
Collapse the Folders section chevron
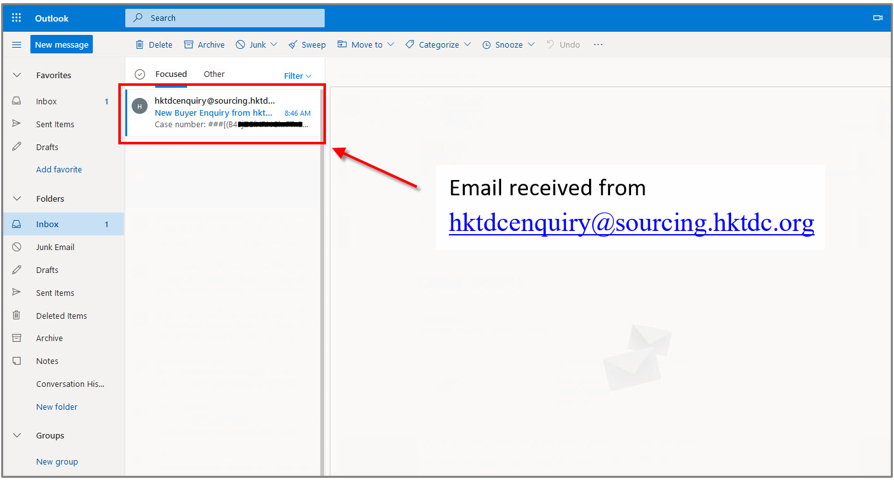tap(17, 198)
